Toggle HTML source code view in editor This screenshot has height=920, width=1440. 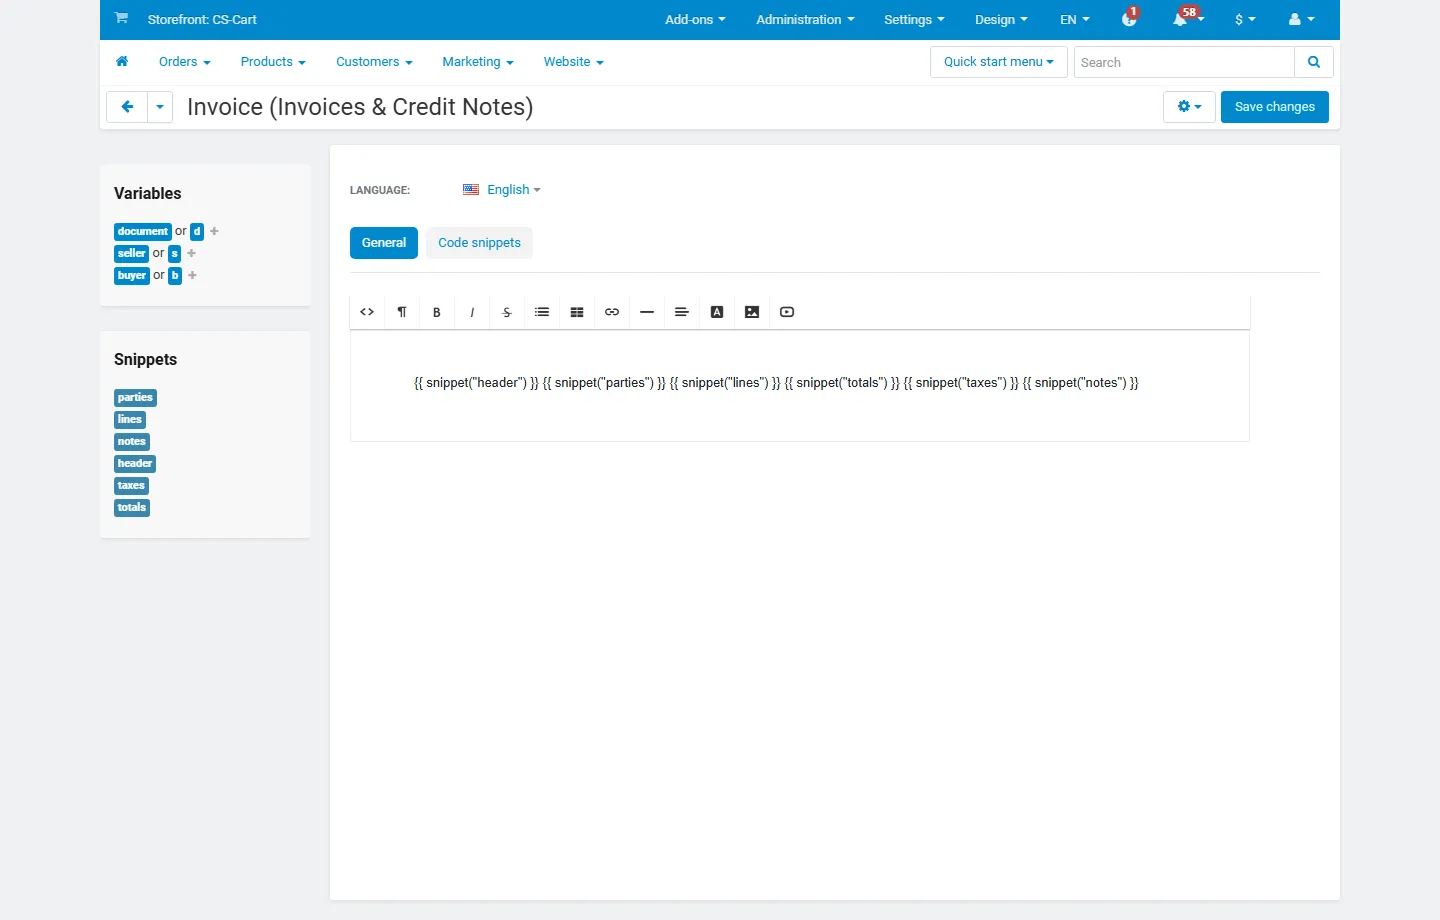tap(367, 312)
